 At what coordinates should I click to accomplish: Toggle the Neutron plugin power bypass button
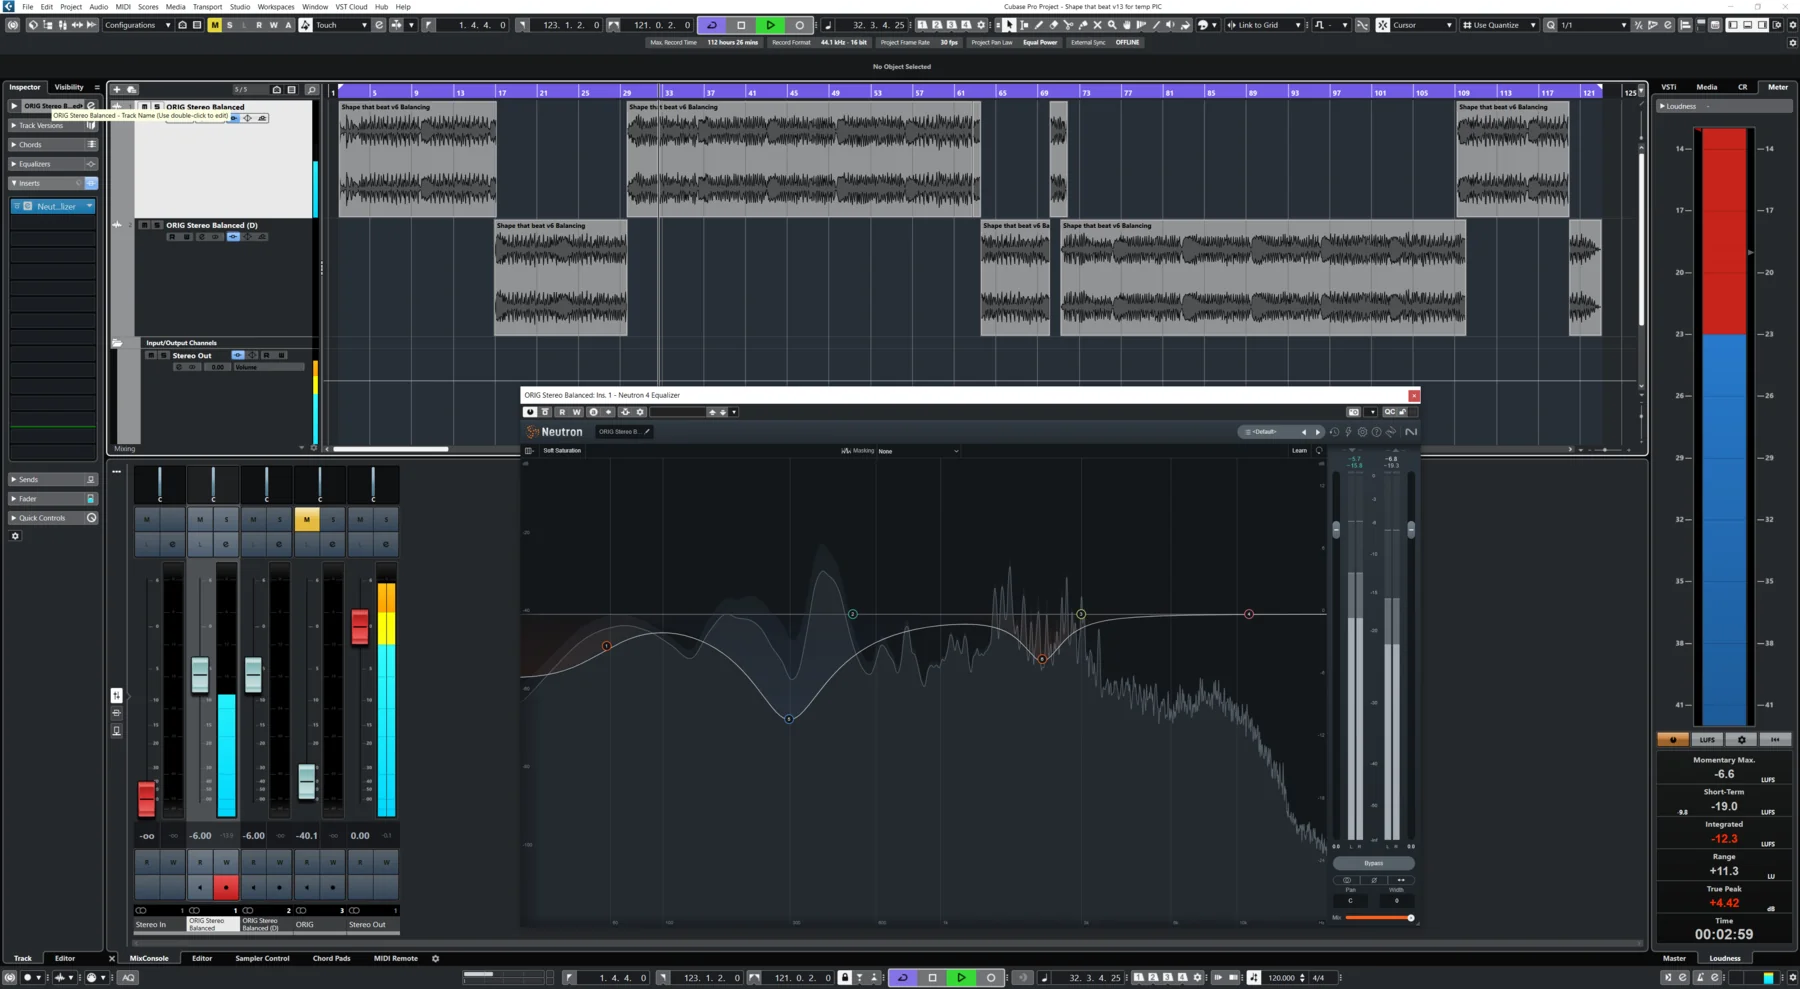click(x=530, y=412)
